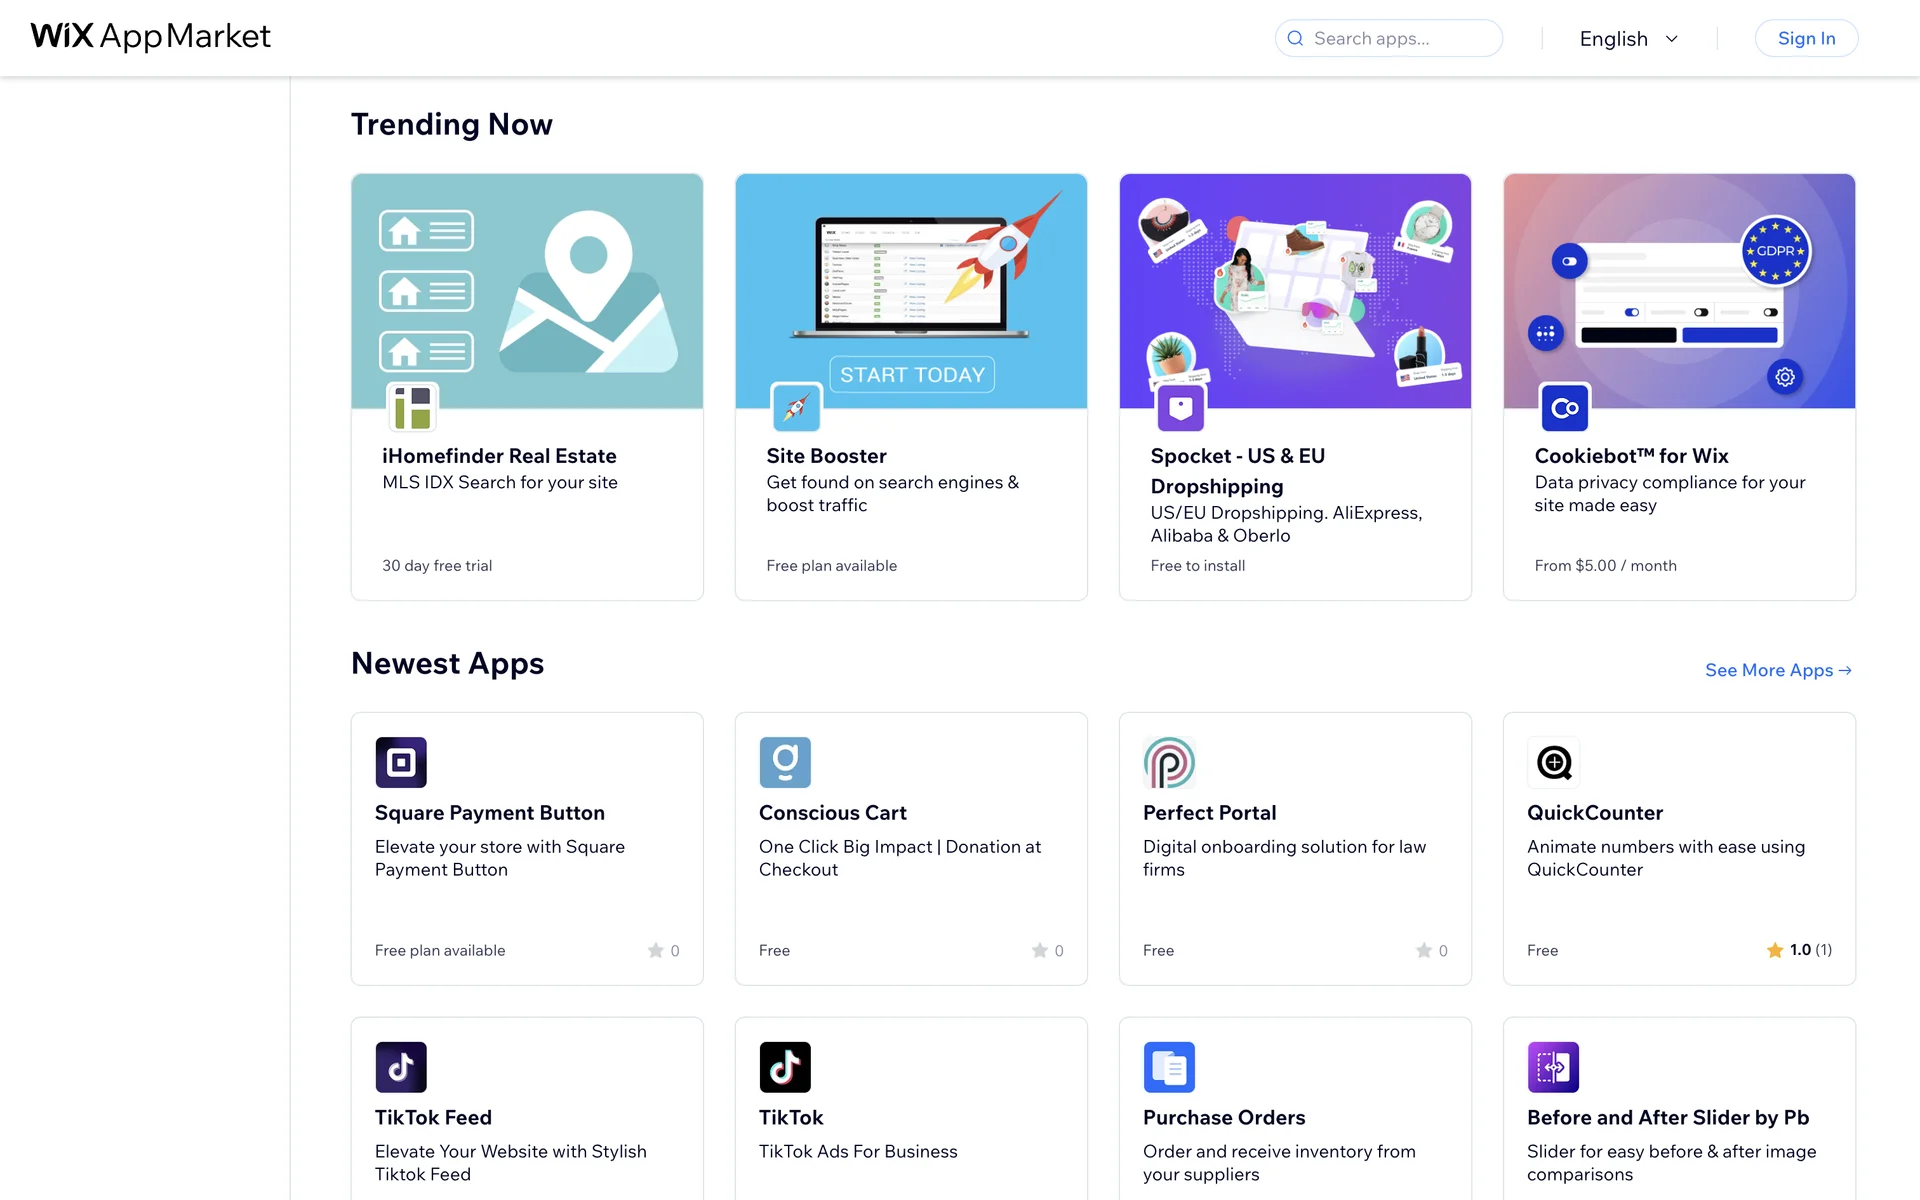Click the Perfect Portal app icon
The height and width of the screenshot is (1200, 1920).
pos(1168,762)
